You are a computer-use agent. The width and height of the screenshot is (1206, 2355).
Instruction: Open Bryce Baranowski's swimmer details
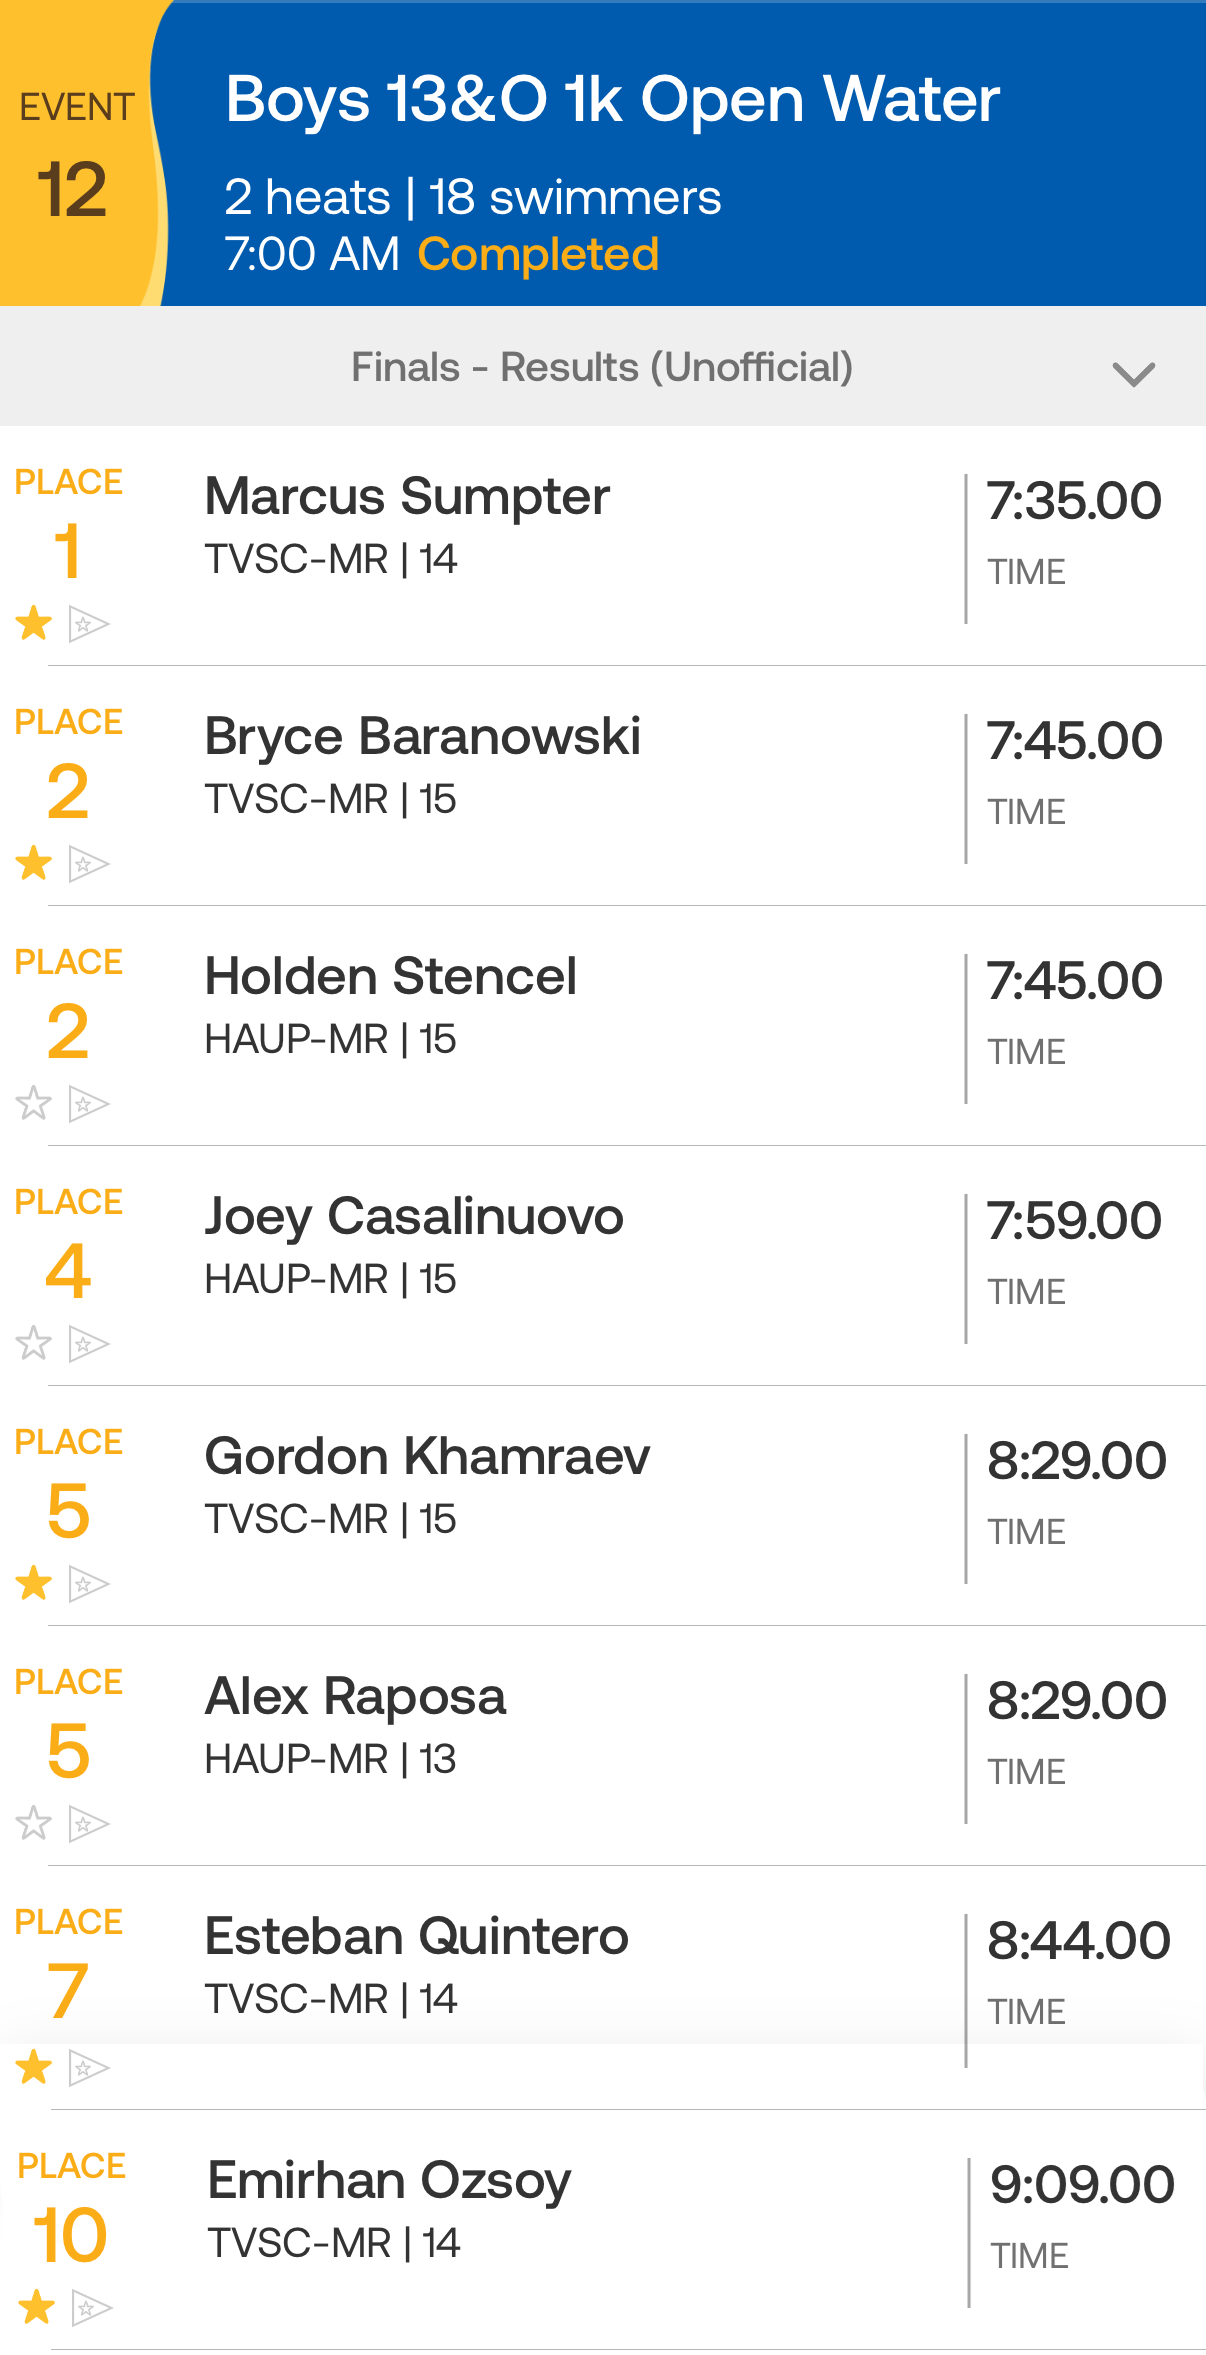click(422, 737)
